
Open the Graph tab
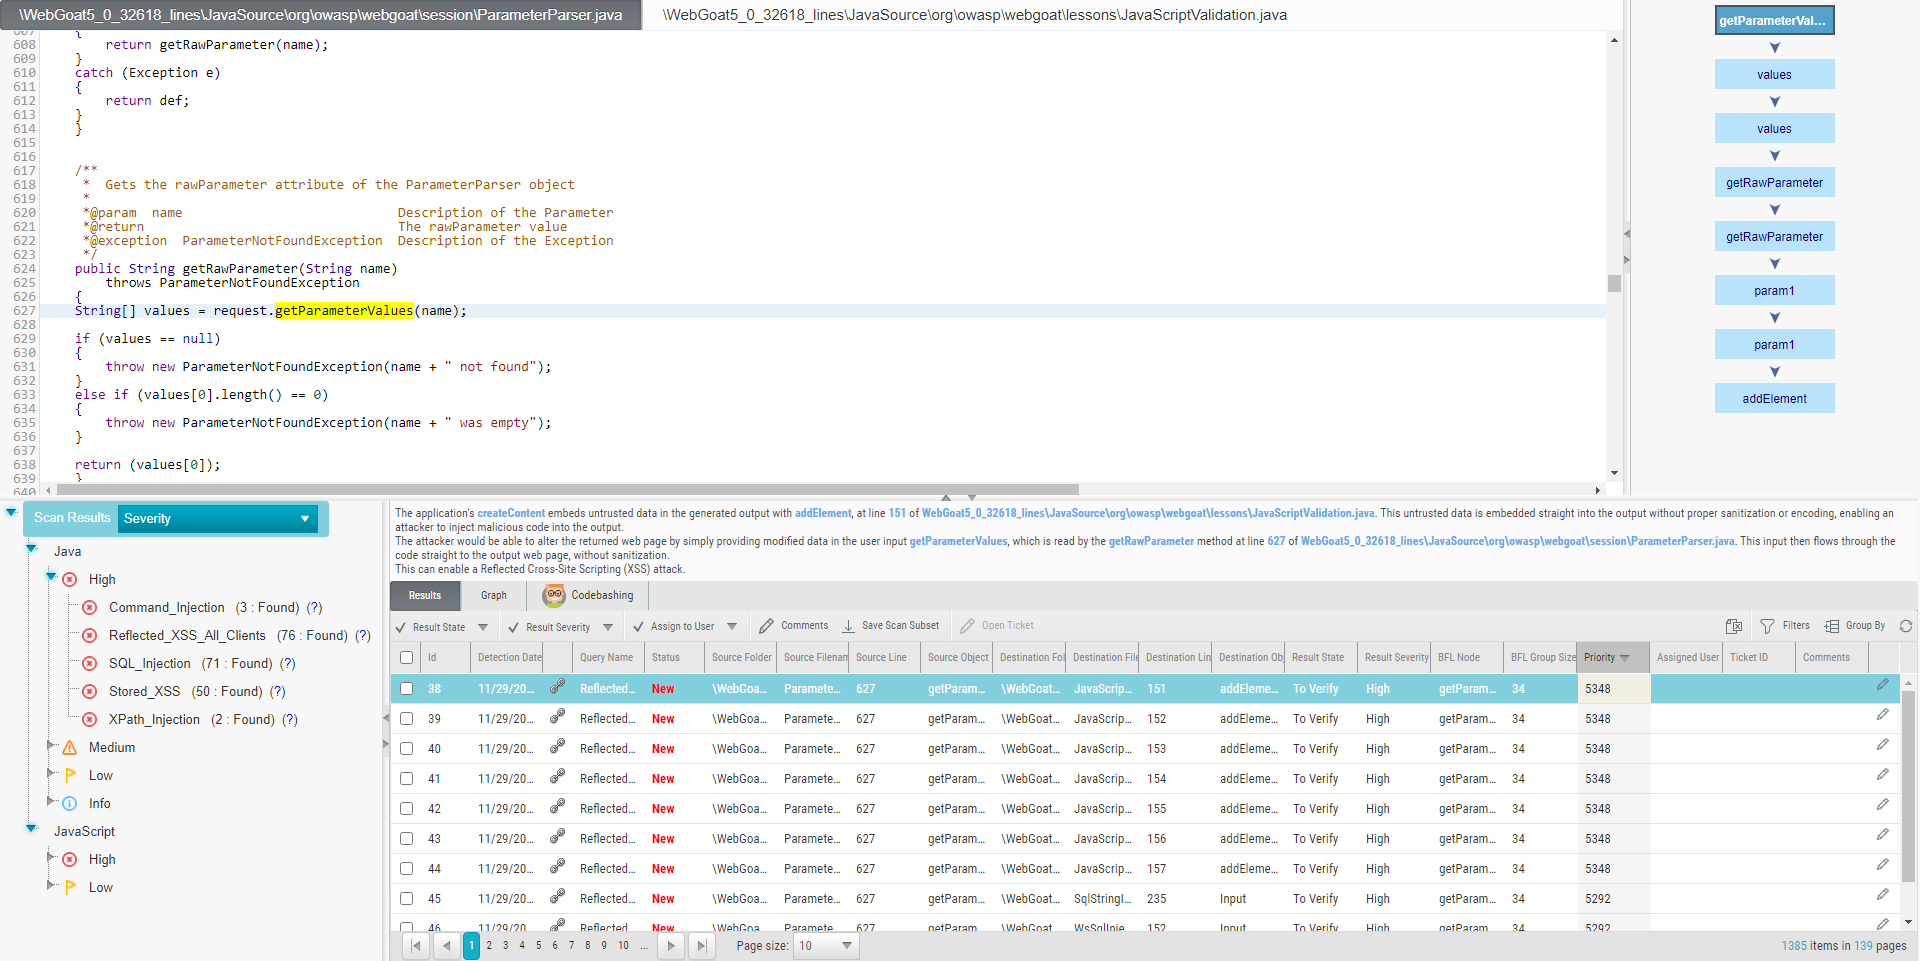click(494, 596)
